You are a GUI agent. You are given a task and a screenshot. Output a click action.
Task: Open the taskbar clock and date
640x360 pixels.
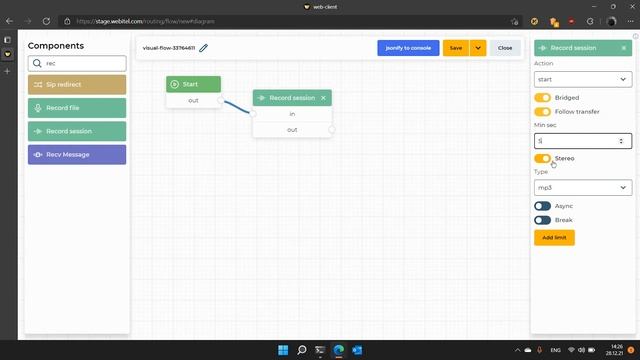(x=614, y=350)
